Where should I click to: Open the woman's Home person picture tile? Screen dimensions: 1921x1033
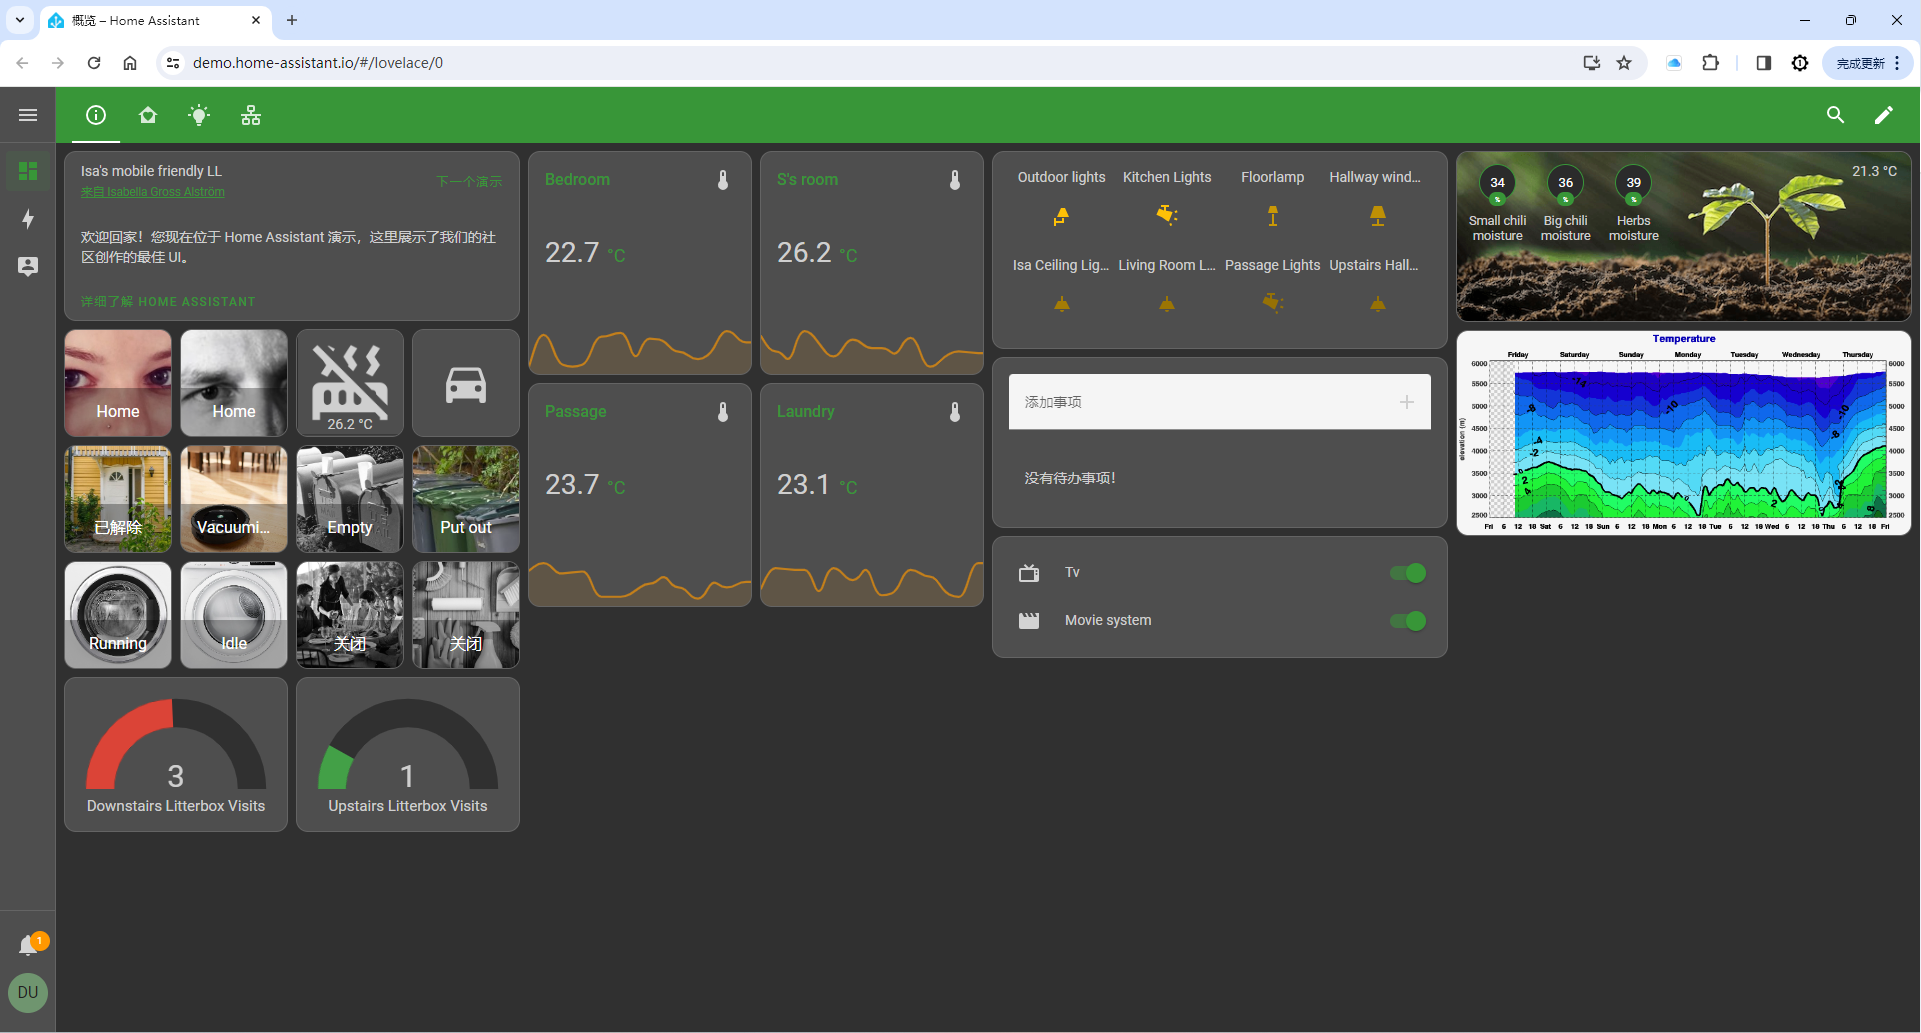coord(118,383)
